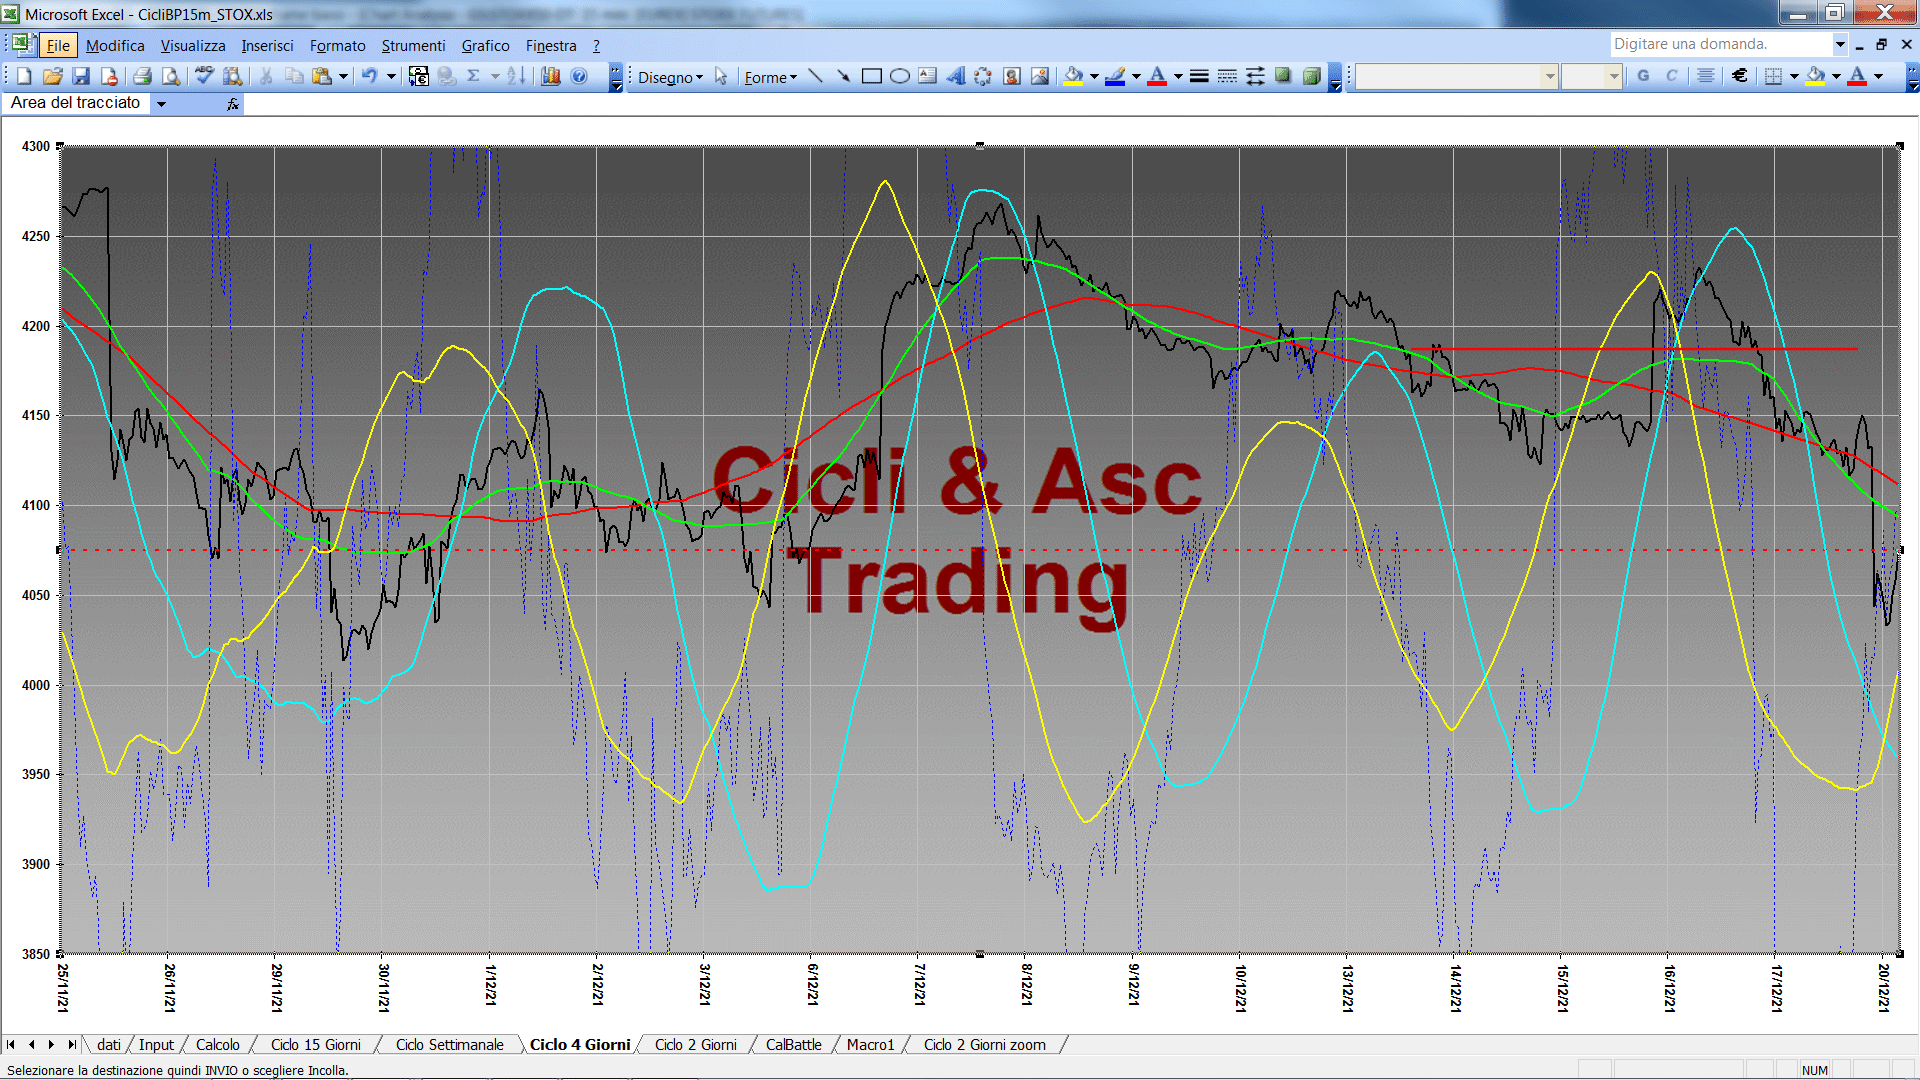Viewport: 1920px width, 1080px height.
Task: Switch to the 'Ciclo 15 Giorni' sheet tab
Action: tap(316, 1044)
